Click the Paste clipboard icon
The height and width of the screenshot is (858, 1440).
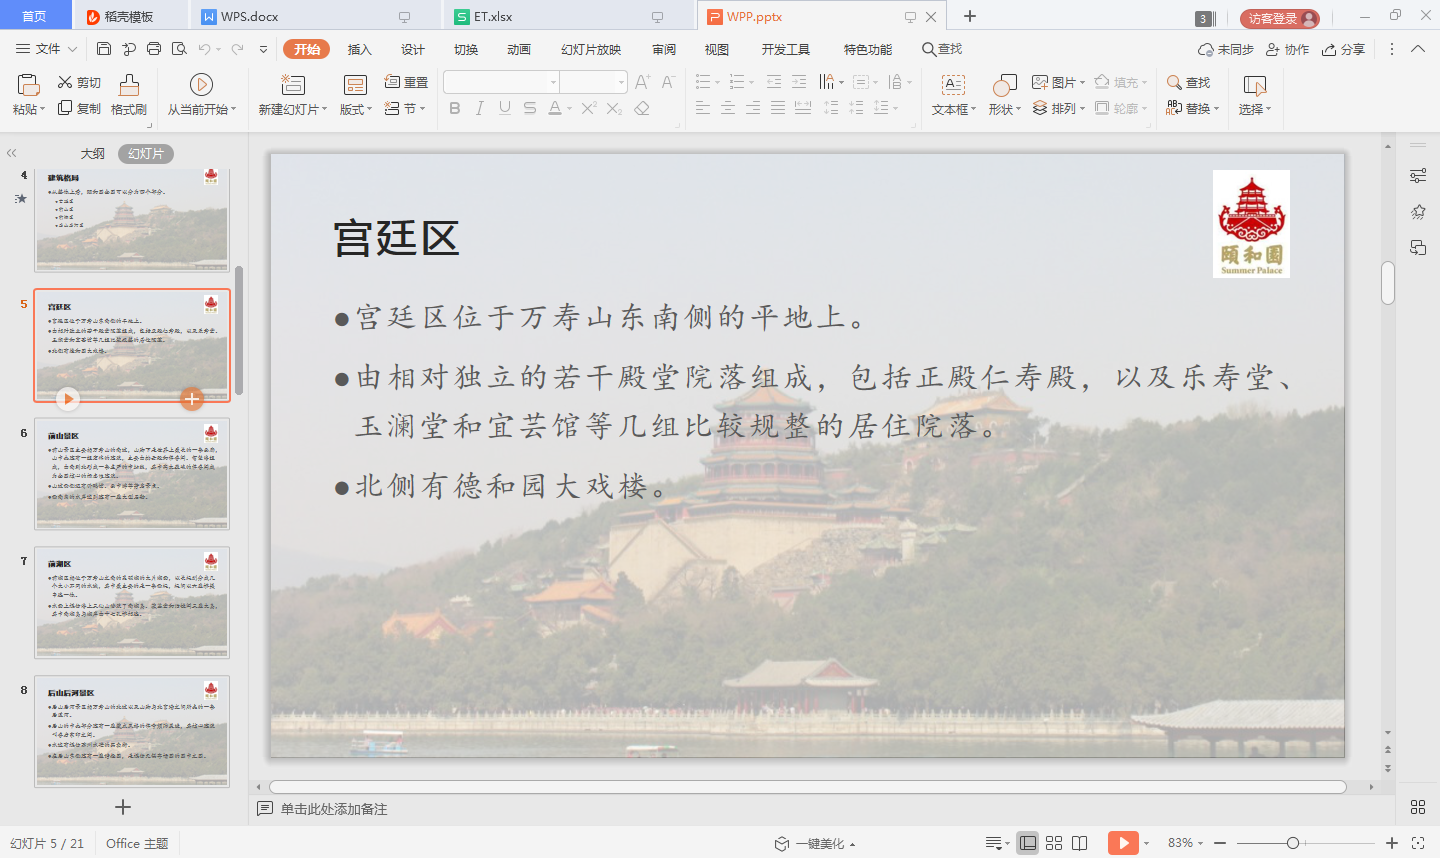coord(28,85)
